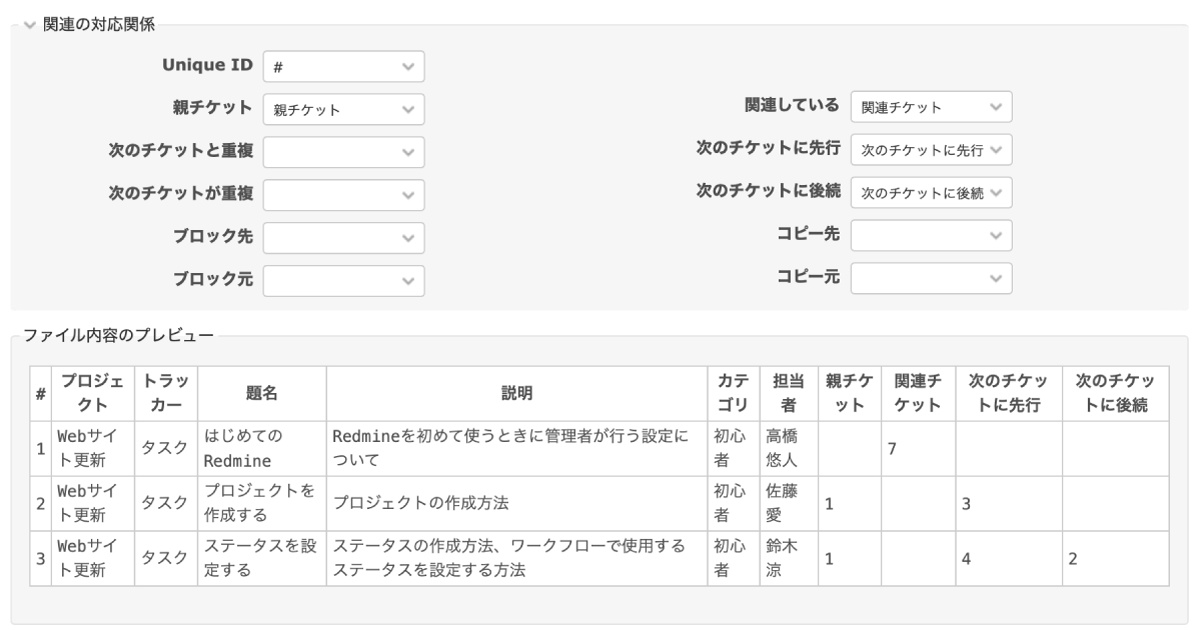Open the コピー先 dropdown
The width and height of the screenshot is (1200, 630).
[x=931, y=235]
